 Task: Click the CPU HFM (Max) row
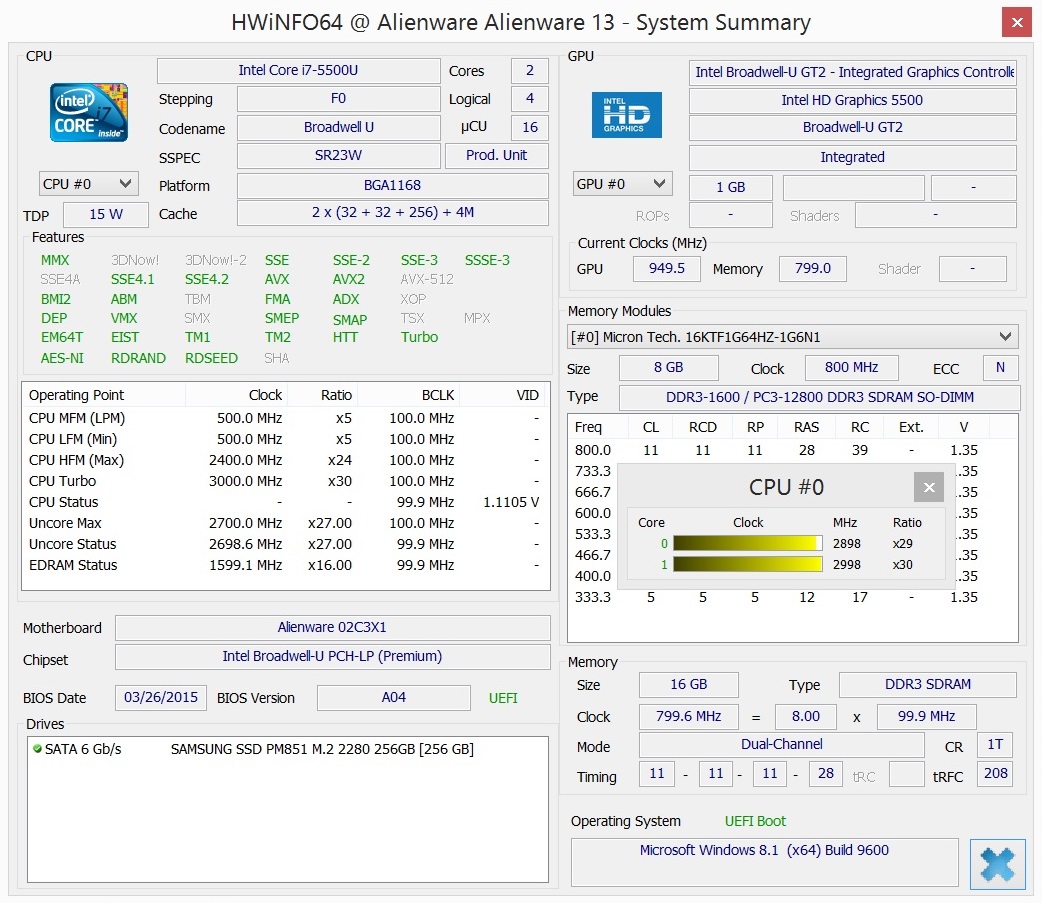point(286,460)
